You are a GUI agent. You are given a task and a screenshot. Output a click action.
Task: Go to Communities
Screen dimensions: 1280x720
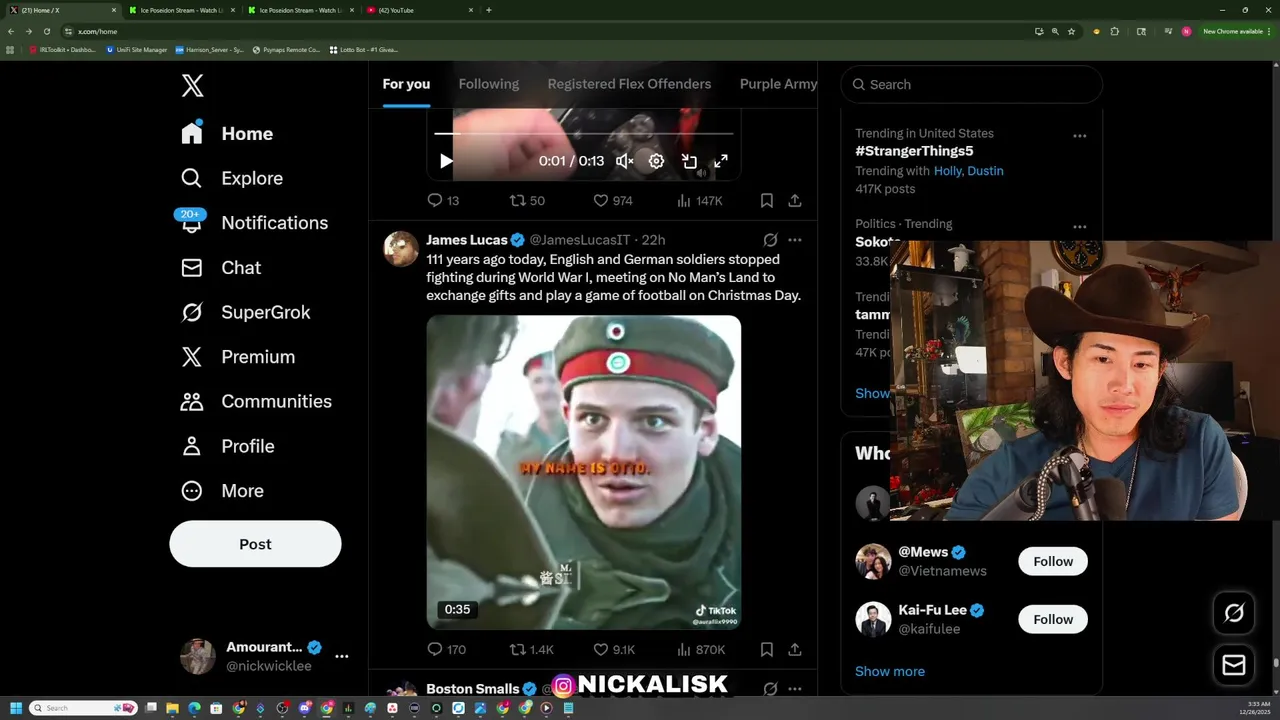point(256,401)
